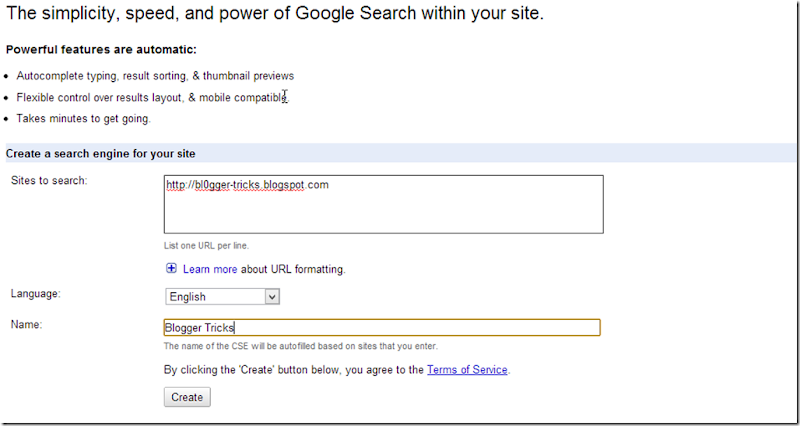Click the 'Takes minutes to get going' bullet
The height and width of the screenshot is (426, 800).
point(83,119)
